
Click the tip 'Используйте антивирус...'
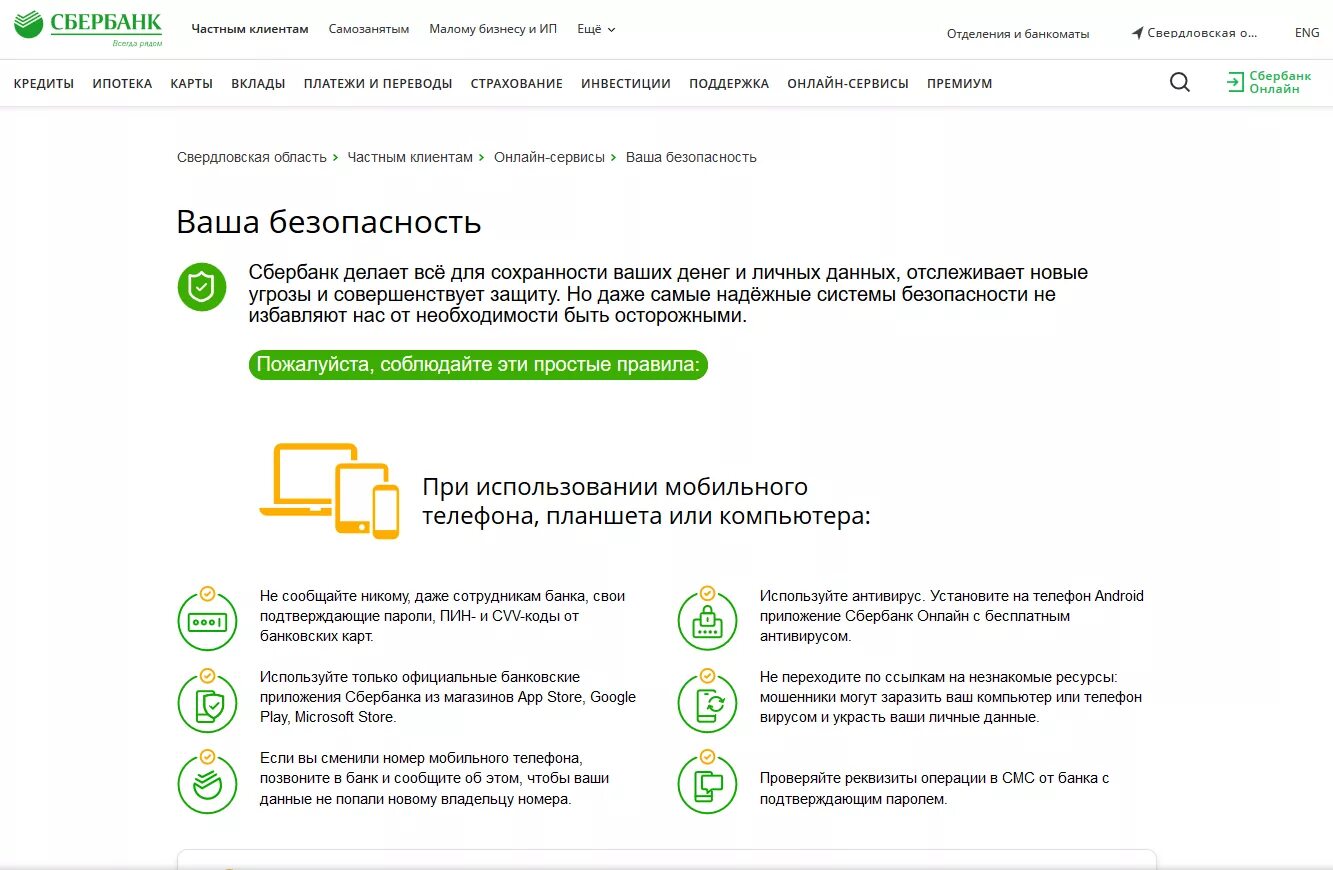[951, 616]
